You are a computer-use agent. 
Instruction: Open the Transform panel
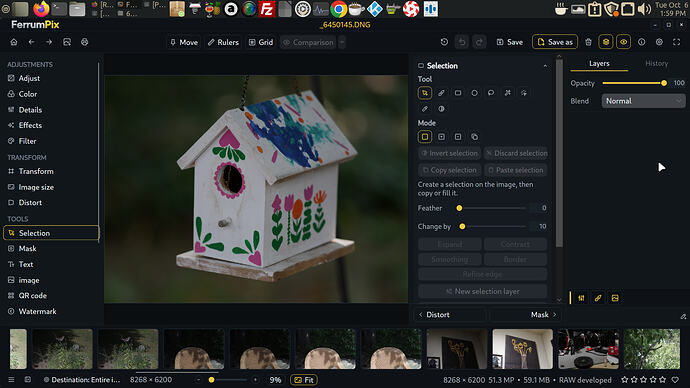coord(51,171)
